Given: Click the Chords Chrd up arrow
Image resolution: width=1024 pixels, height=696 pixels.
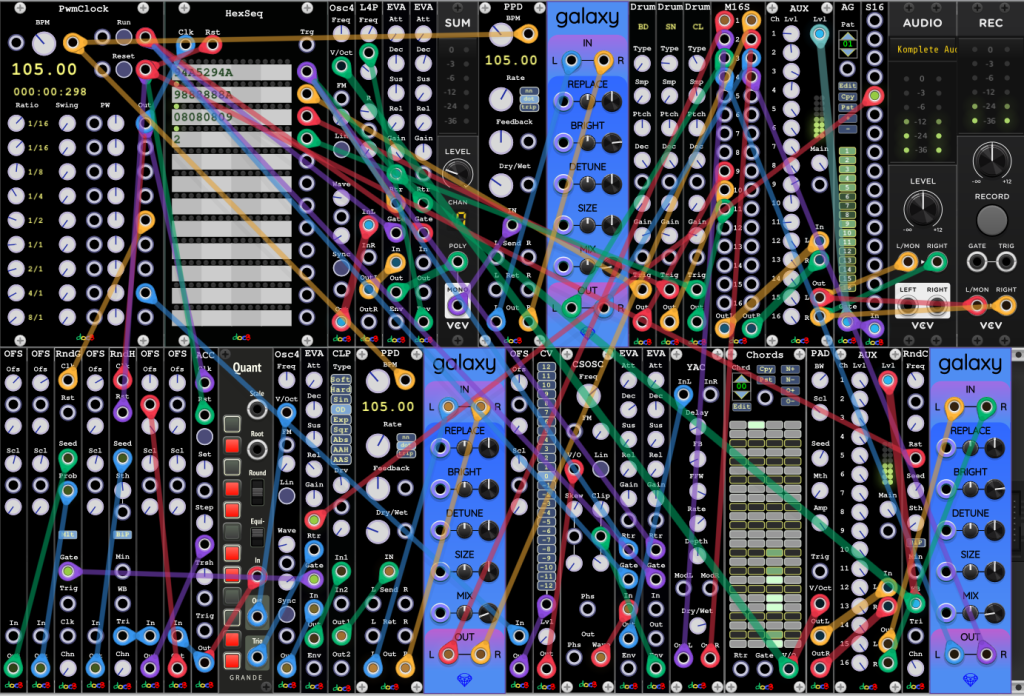Looking at the screenshot, I should point(741,378).
